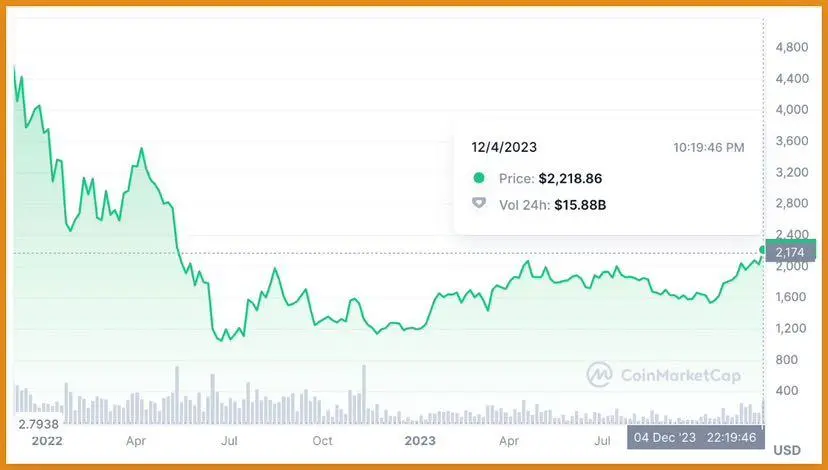Screen dimensions: 828x470
Task: Click the Jul label after 2023
Action: (602, 440)
